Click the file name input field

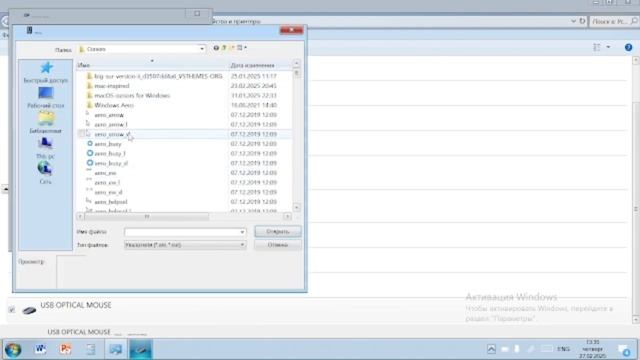coord(182,232)
